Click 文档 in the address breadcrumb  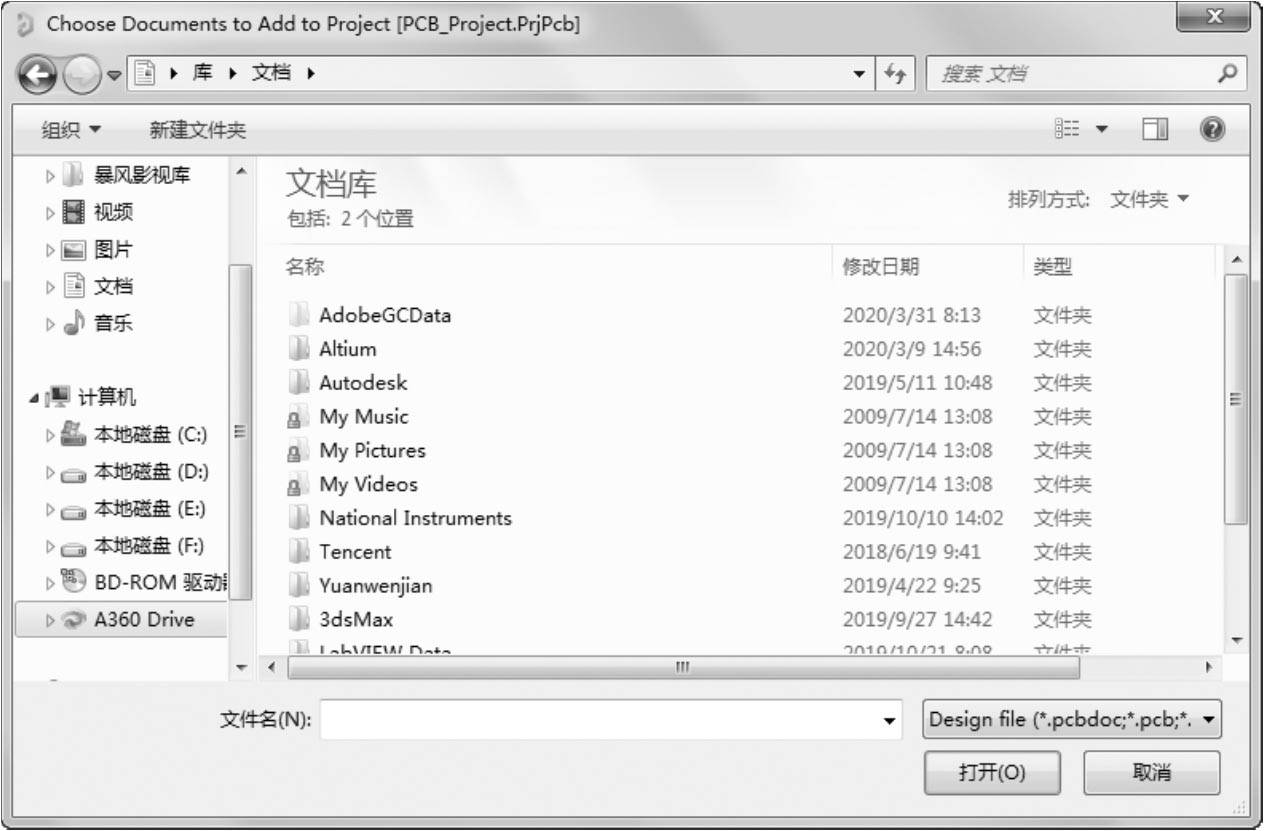point(272,74)
